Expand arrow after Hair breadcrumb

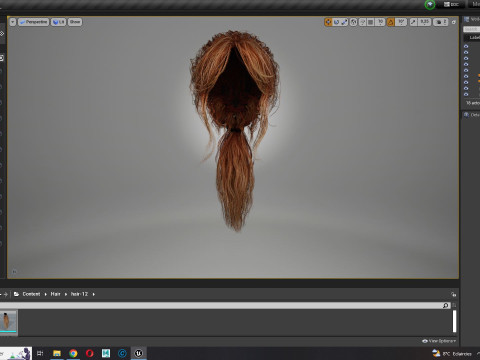[x=66, y=294]
